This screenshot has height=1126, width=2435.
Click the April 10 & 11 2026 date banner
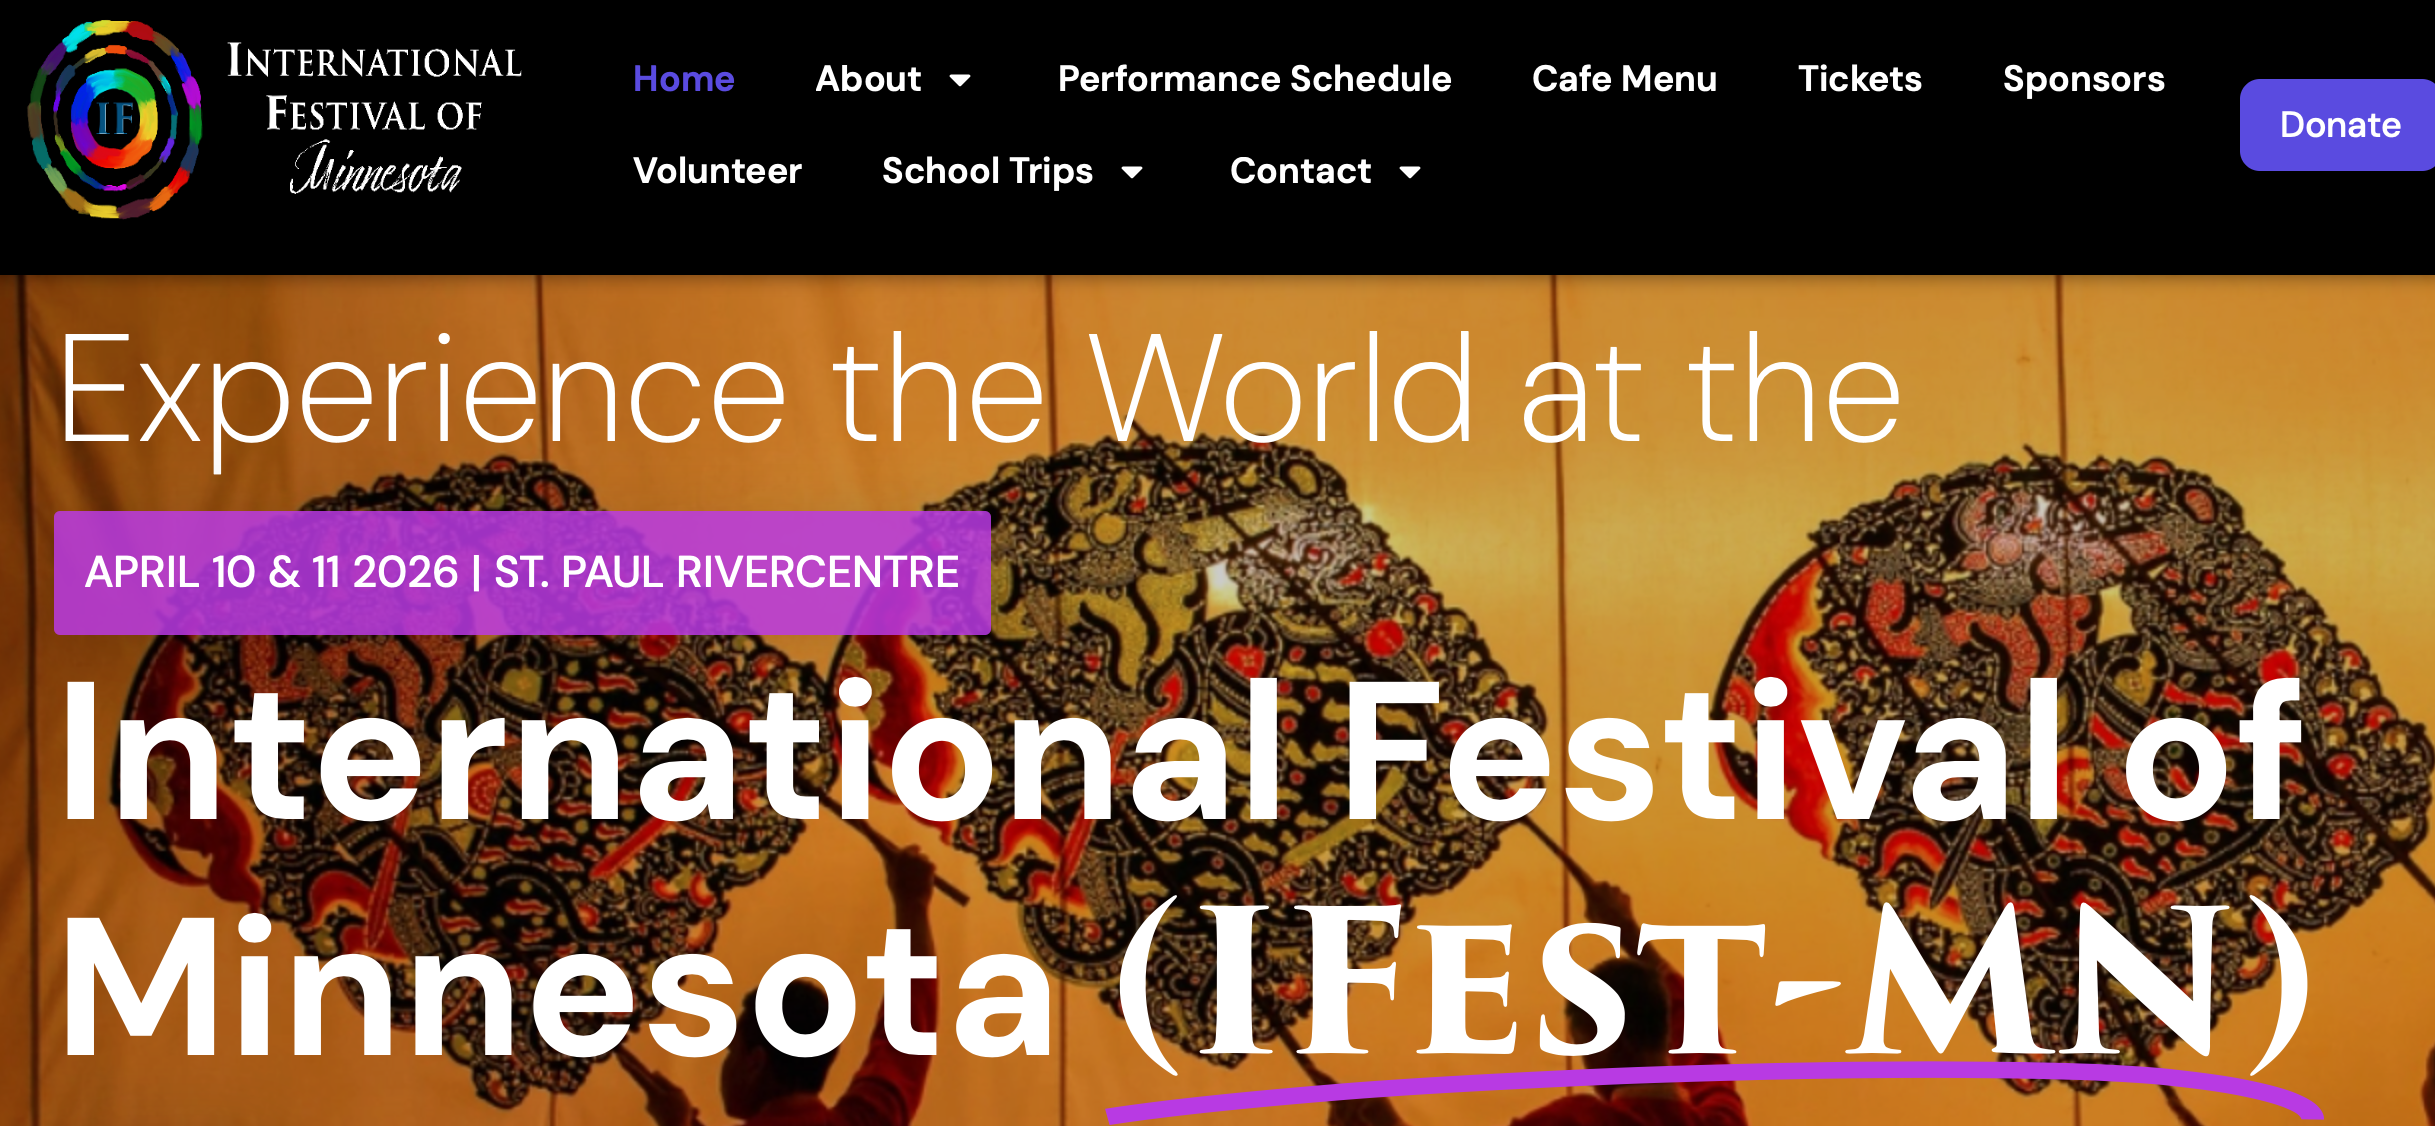coord(522,573)
